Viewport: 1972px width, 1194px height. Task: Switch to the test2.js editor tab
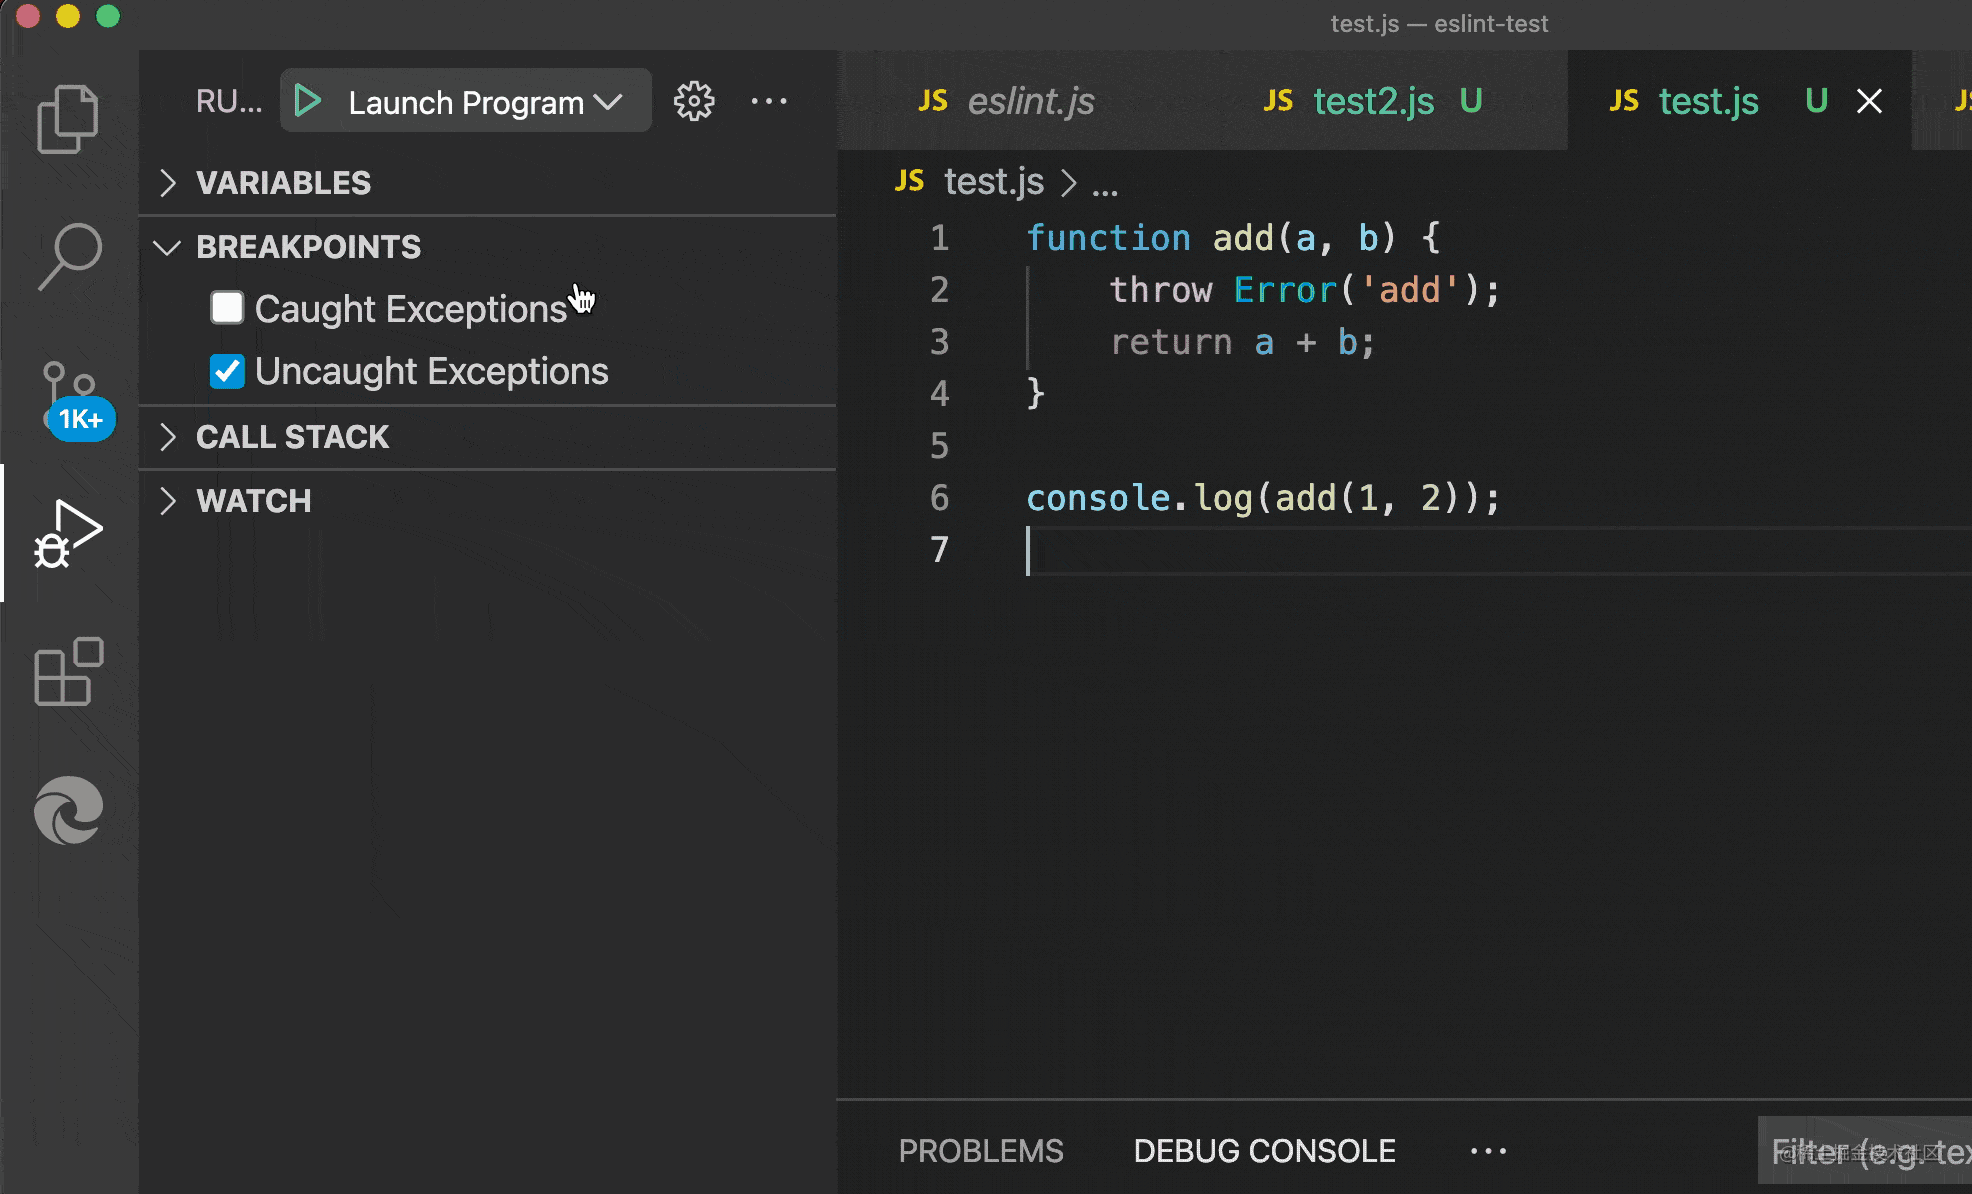point(1373,101)
